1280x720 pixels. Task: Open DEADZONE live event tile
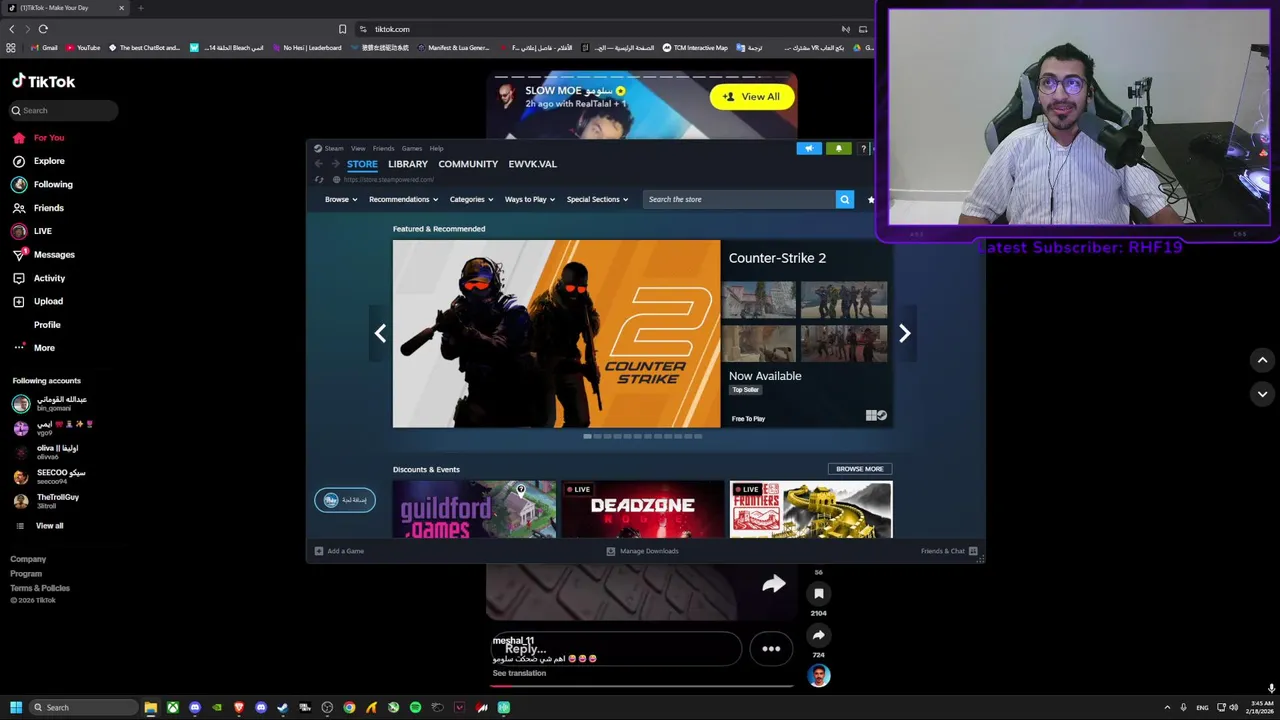(x=643, y=510)
